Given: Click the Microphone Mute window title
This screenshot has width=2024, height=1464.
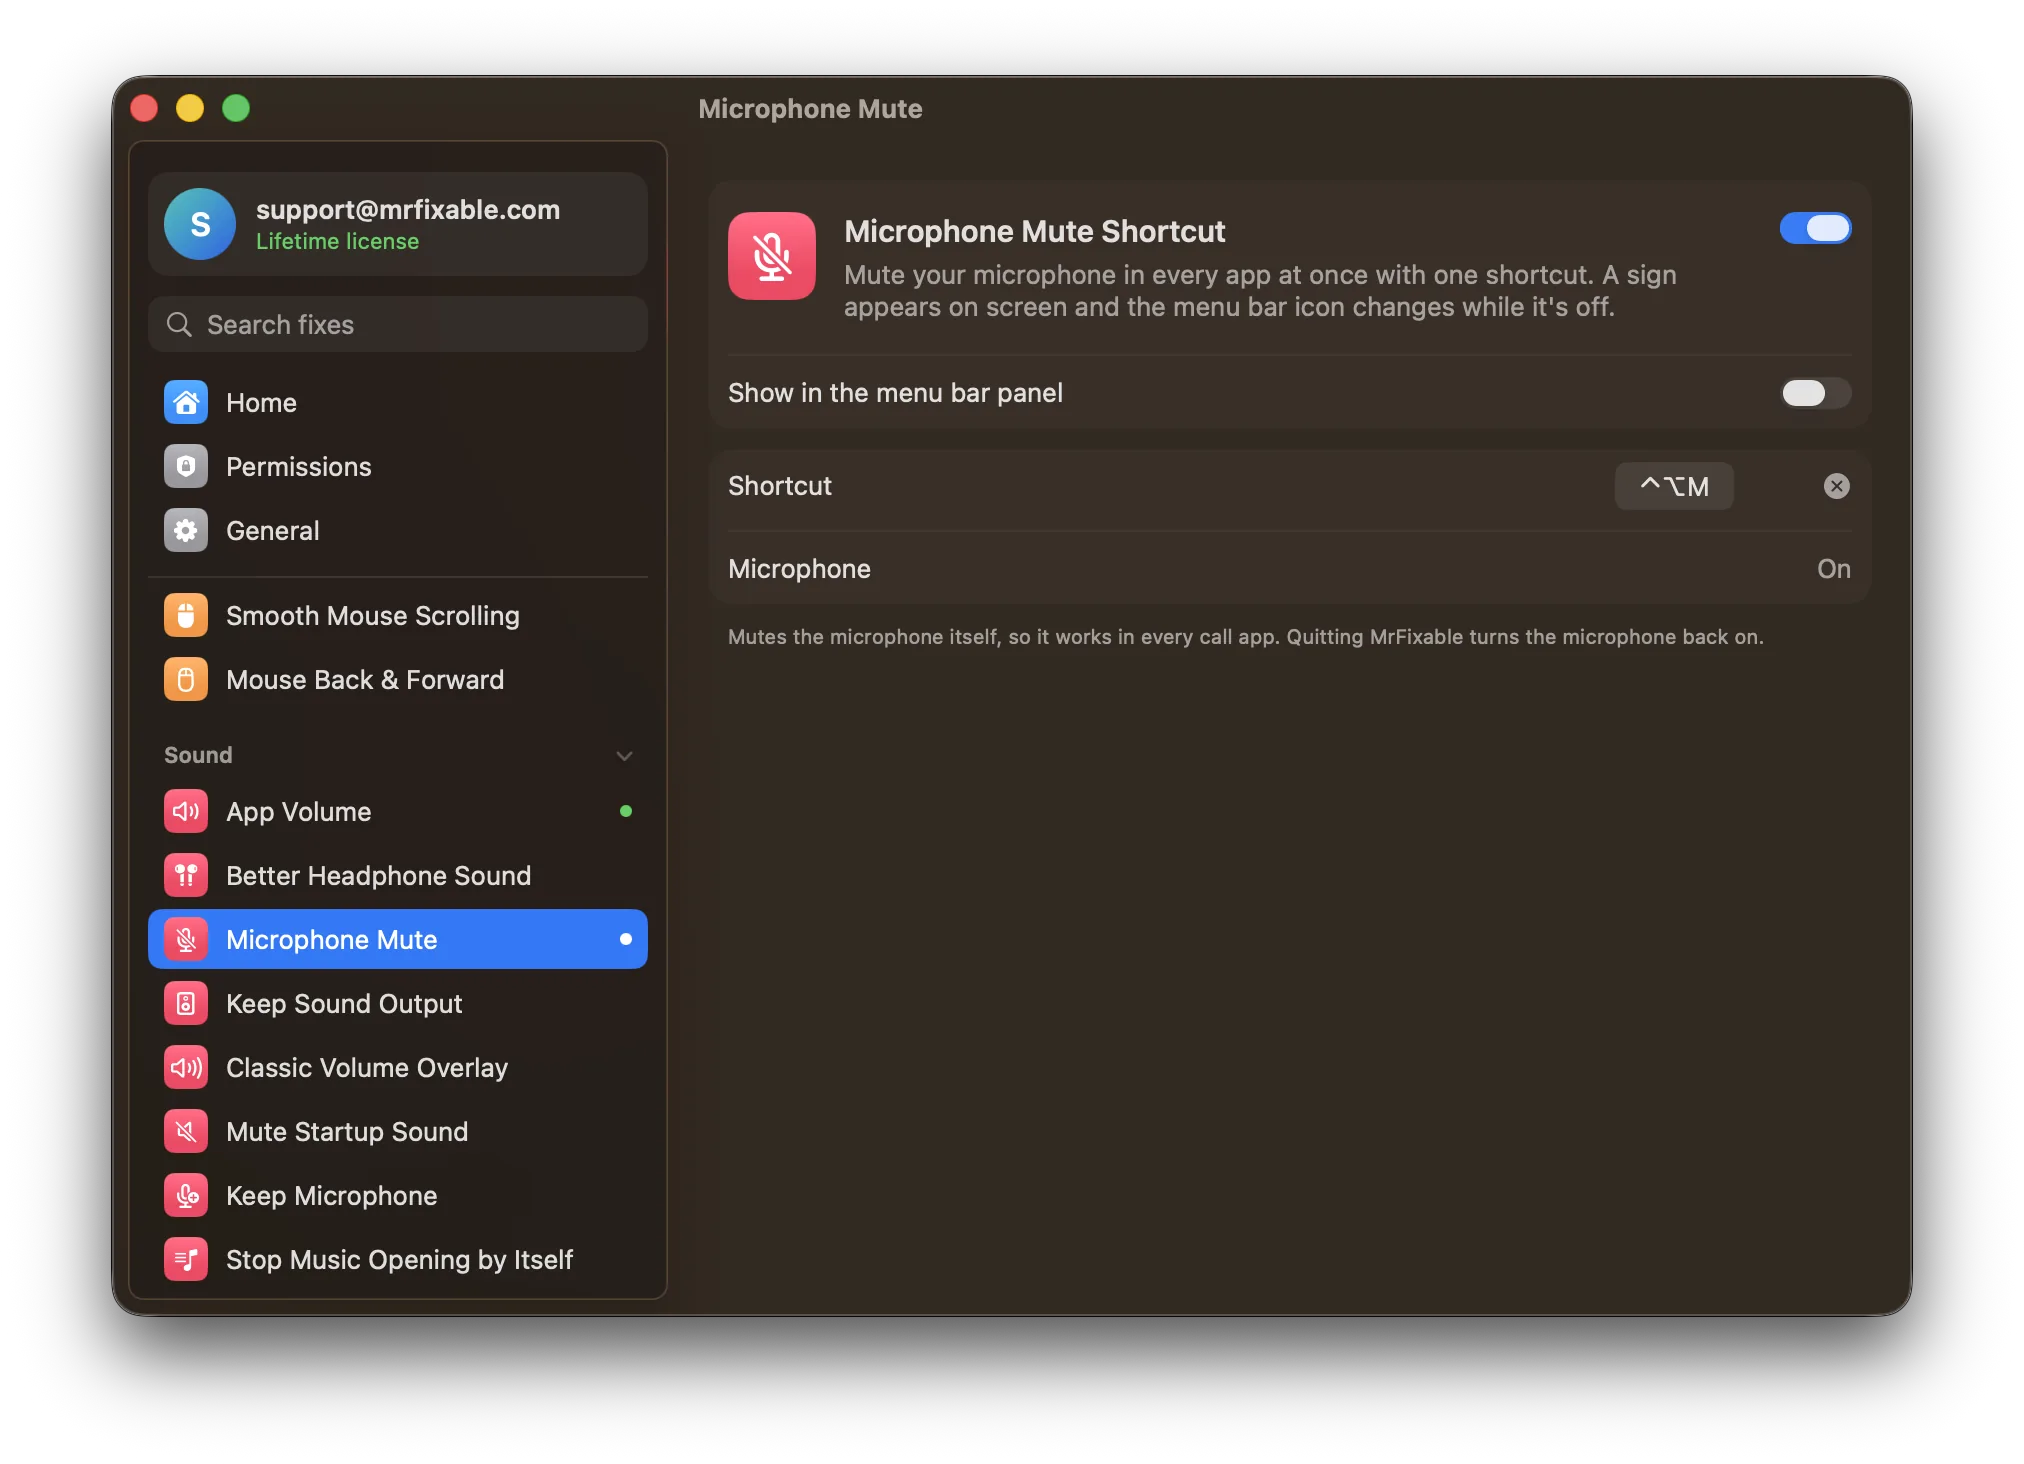Looking at the screenshot, I should coord(810,109).
